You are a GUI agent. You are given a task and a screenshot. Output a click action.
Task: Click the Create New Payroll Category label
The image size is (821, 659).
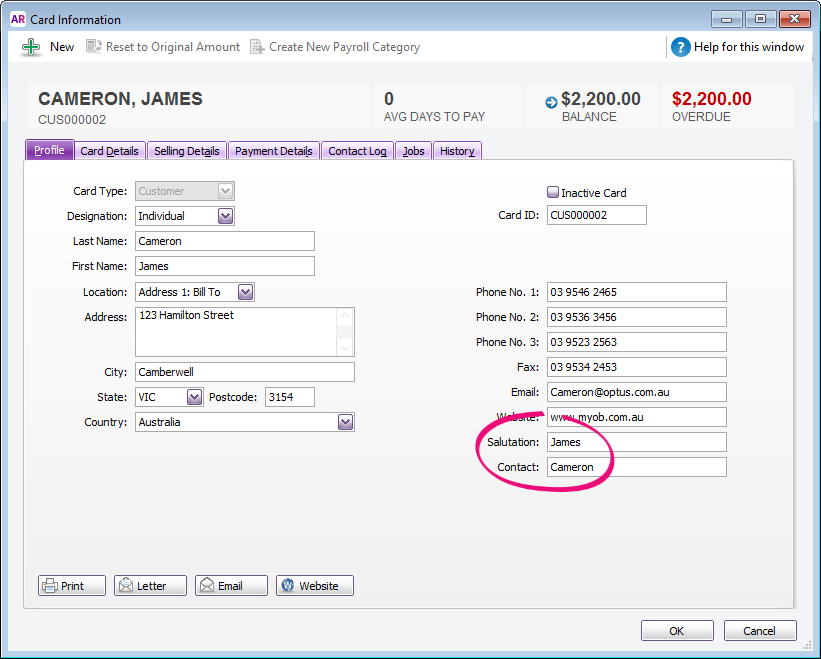[x=345, y=47]
